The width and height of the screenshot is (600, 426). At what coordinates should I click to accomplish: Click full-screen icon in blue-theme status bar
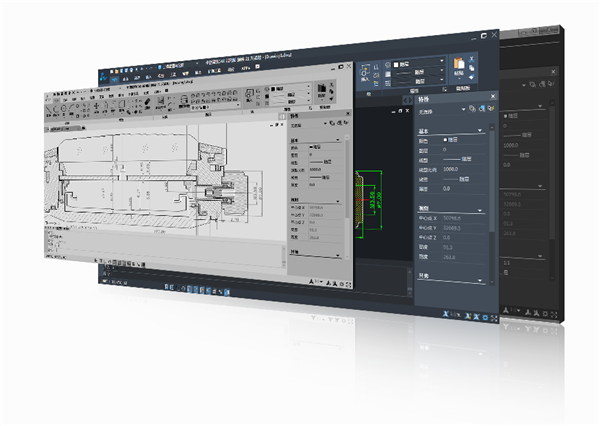click(x=494, y=318)
